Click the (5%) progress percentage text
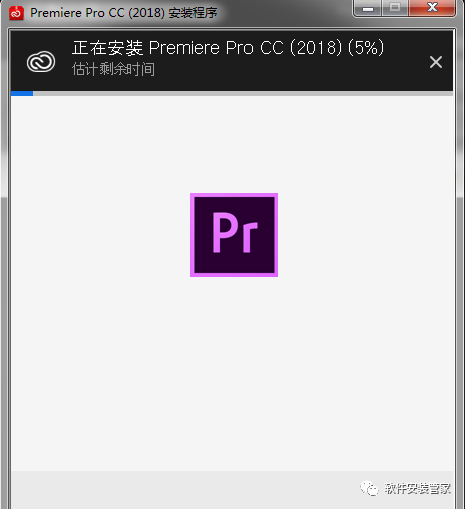Viewport: 465px width, 509px height. tap(366, 48)
